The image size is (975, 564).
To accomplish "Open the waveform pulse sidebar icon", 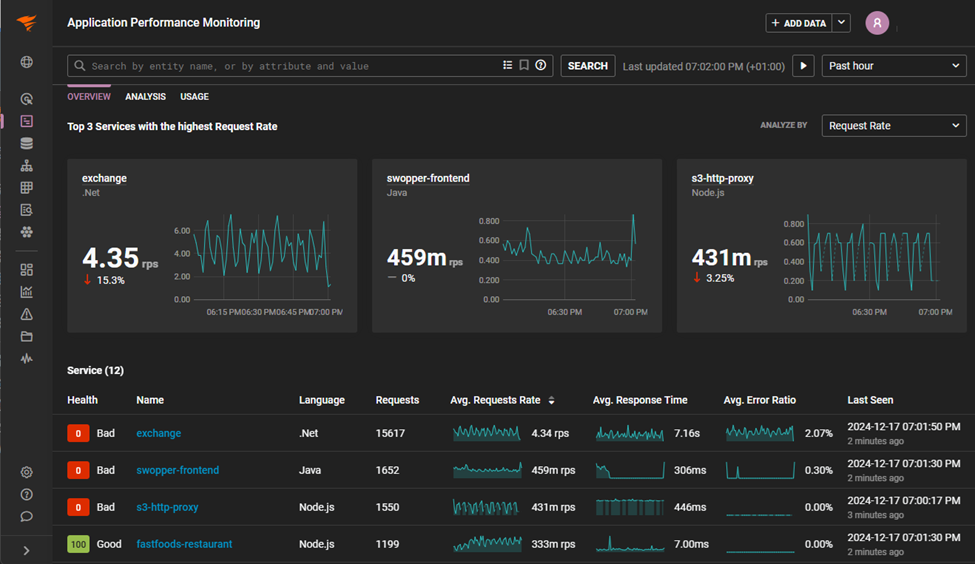I will (26, 359).
